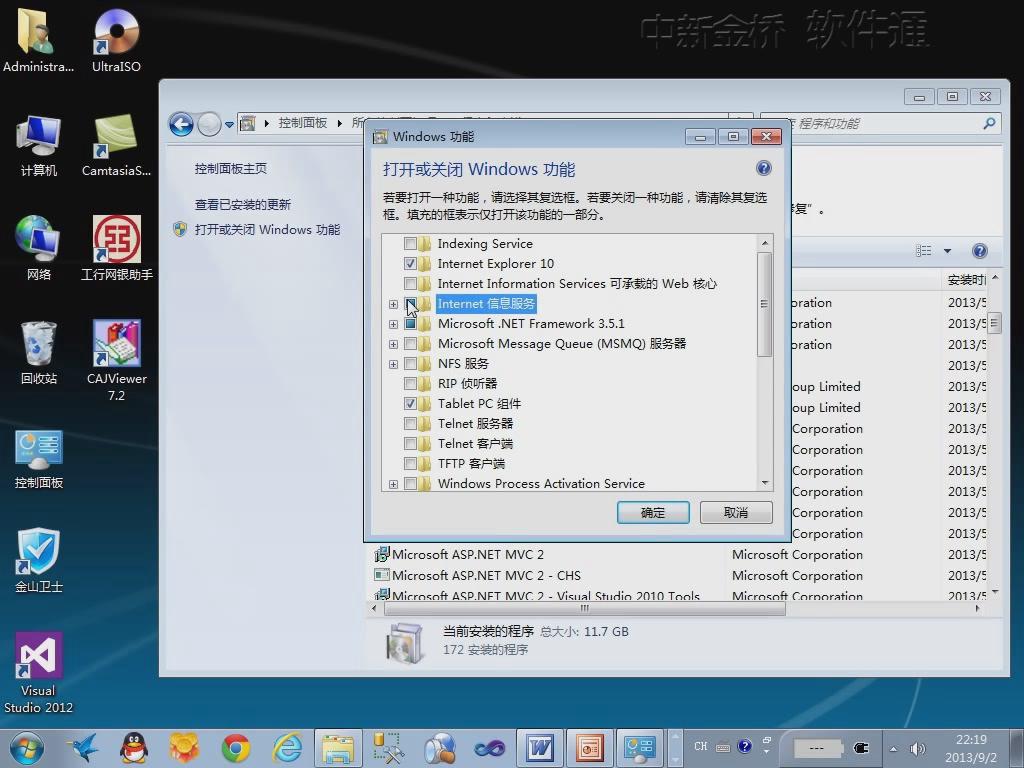The height and width of the screenshot is (768, 1024).
Task: Select the TFTP 客户端 feature row
Action: pos(471,464)
